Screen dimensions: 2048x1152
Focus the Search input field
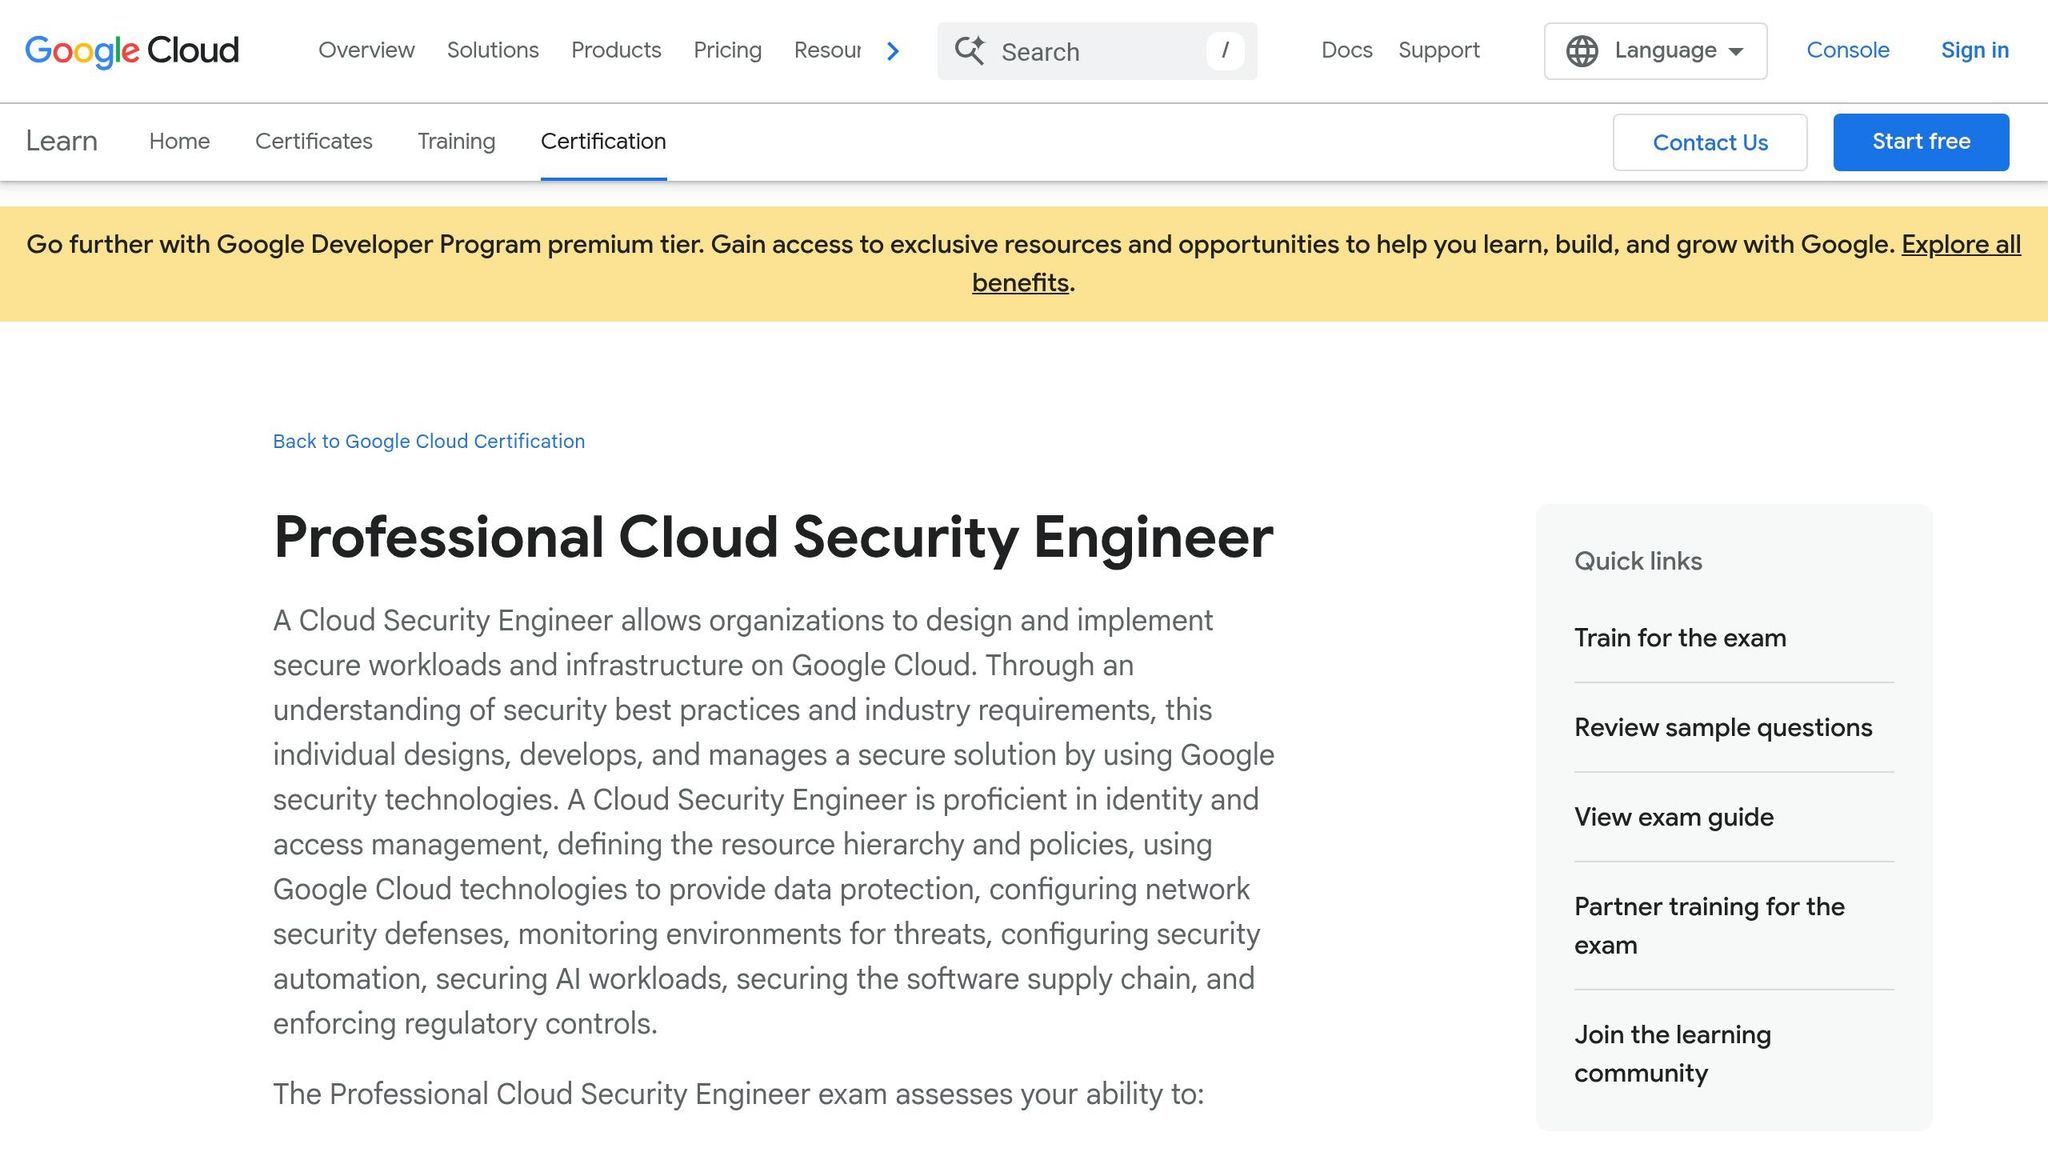1097,51
